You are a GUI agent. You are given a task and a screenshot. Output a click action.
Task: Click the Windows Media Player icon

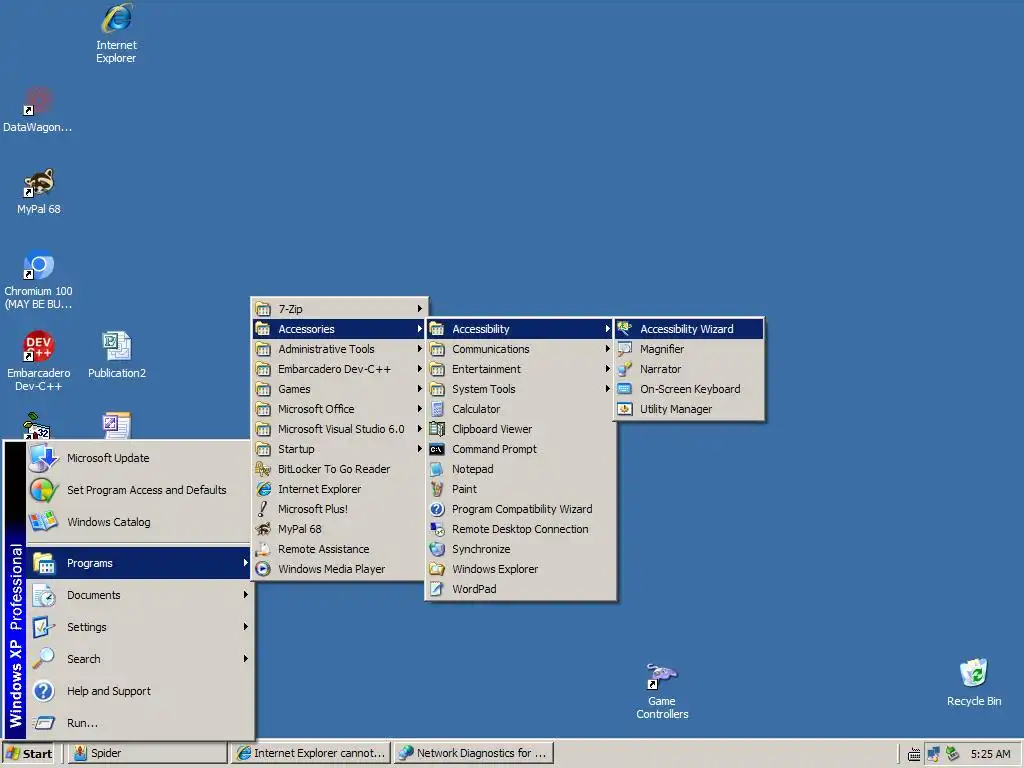pos(263,569)
